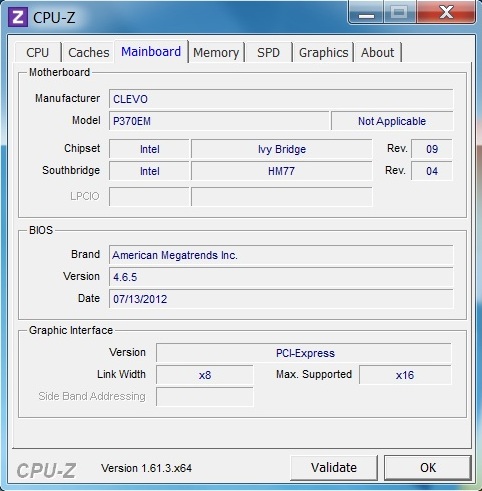
Task: Go to the Memory tab
Action: (x=216, y=52)
